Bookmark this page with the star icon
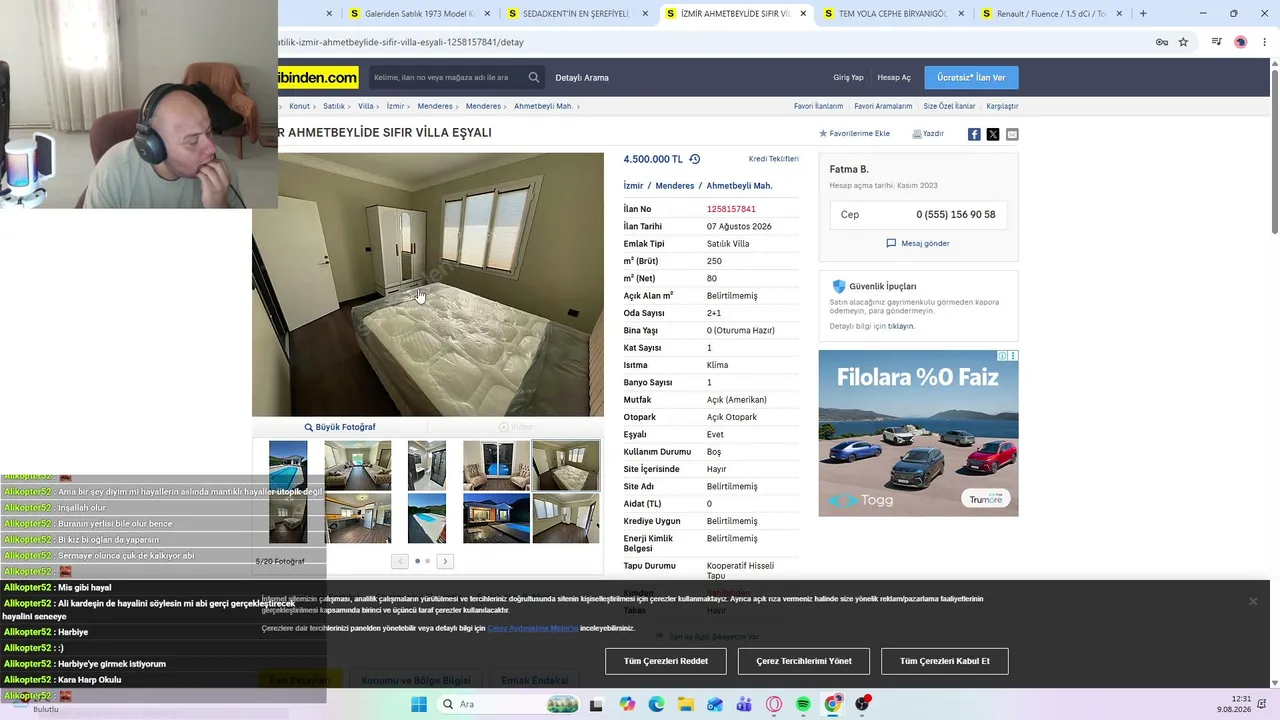 click(1183, 42)
